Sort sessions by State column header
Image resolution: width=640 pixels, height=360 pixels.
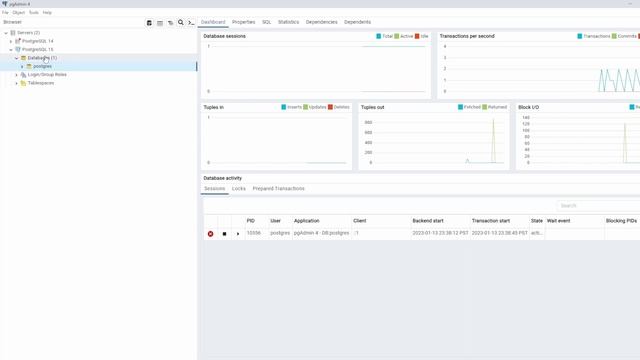point(537,221)
